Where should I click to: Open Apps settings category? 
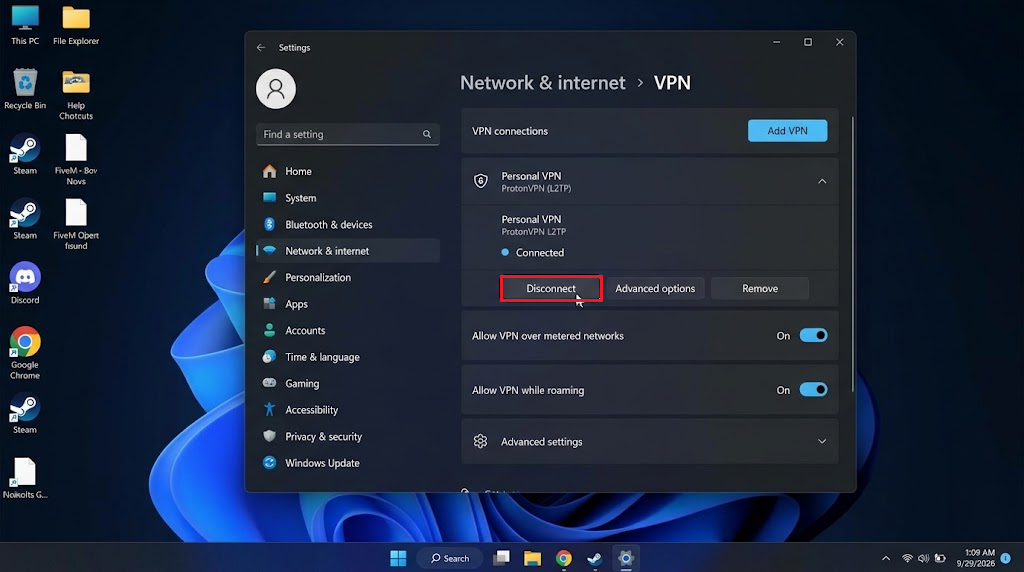348,304
